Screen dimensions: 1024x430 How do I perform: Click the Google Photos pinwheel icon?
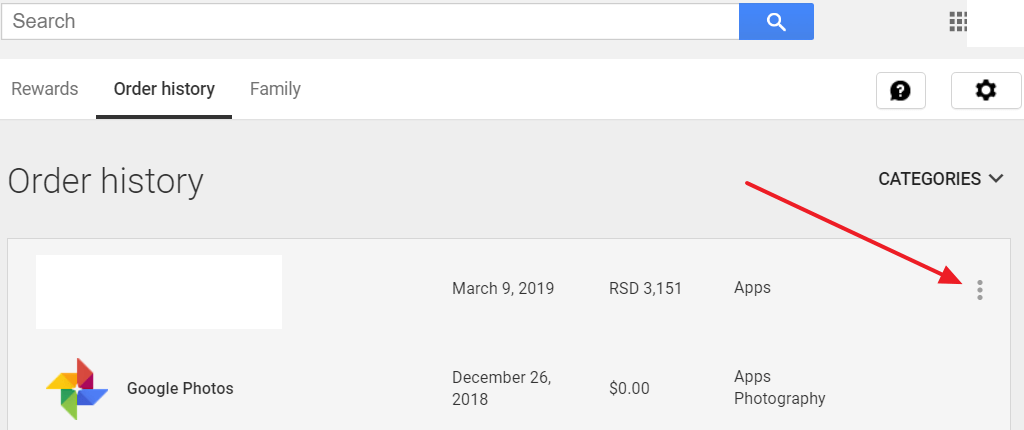[x=77, y=389]
